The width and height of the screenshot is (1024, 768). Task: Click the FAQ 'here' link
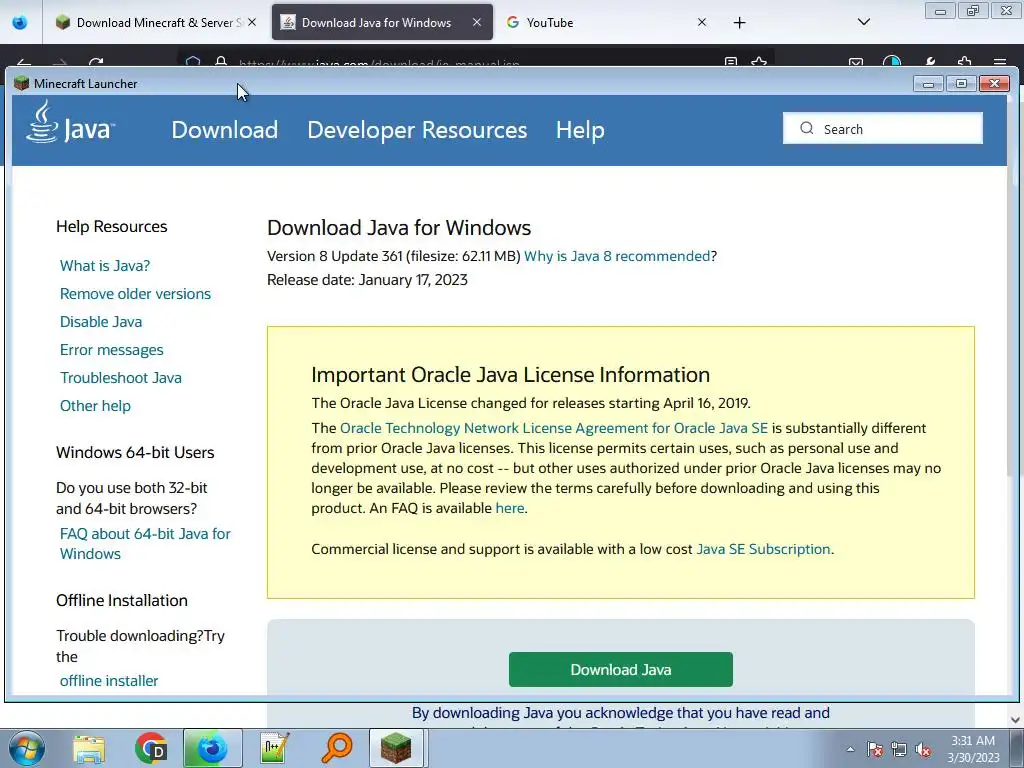(x=509, y=508)
